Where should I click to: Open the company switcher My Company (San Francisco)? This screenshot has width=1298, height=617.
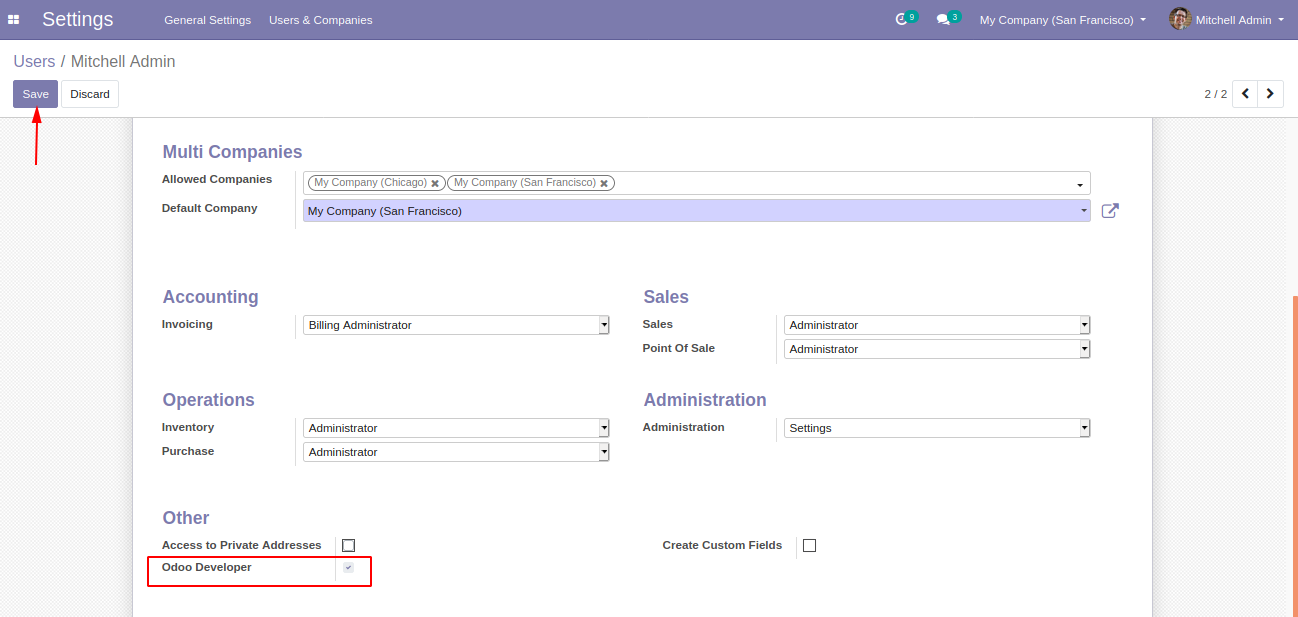[1062, 20]
